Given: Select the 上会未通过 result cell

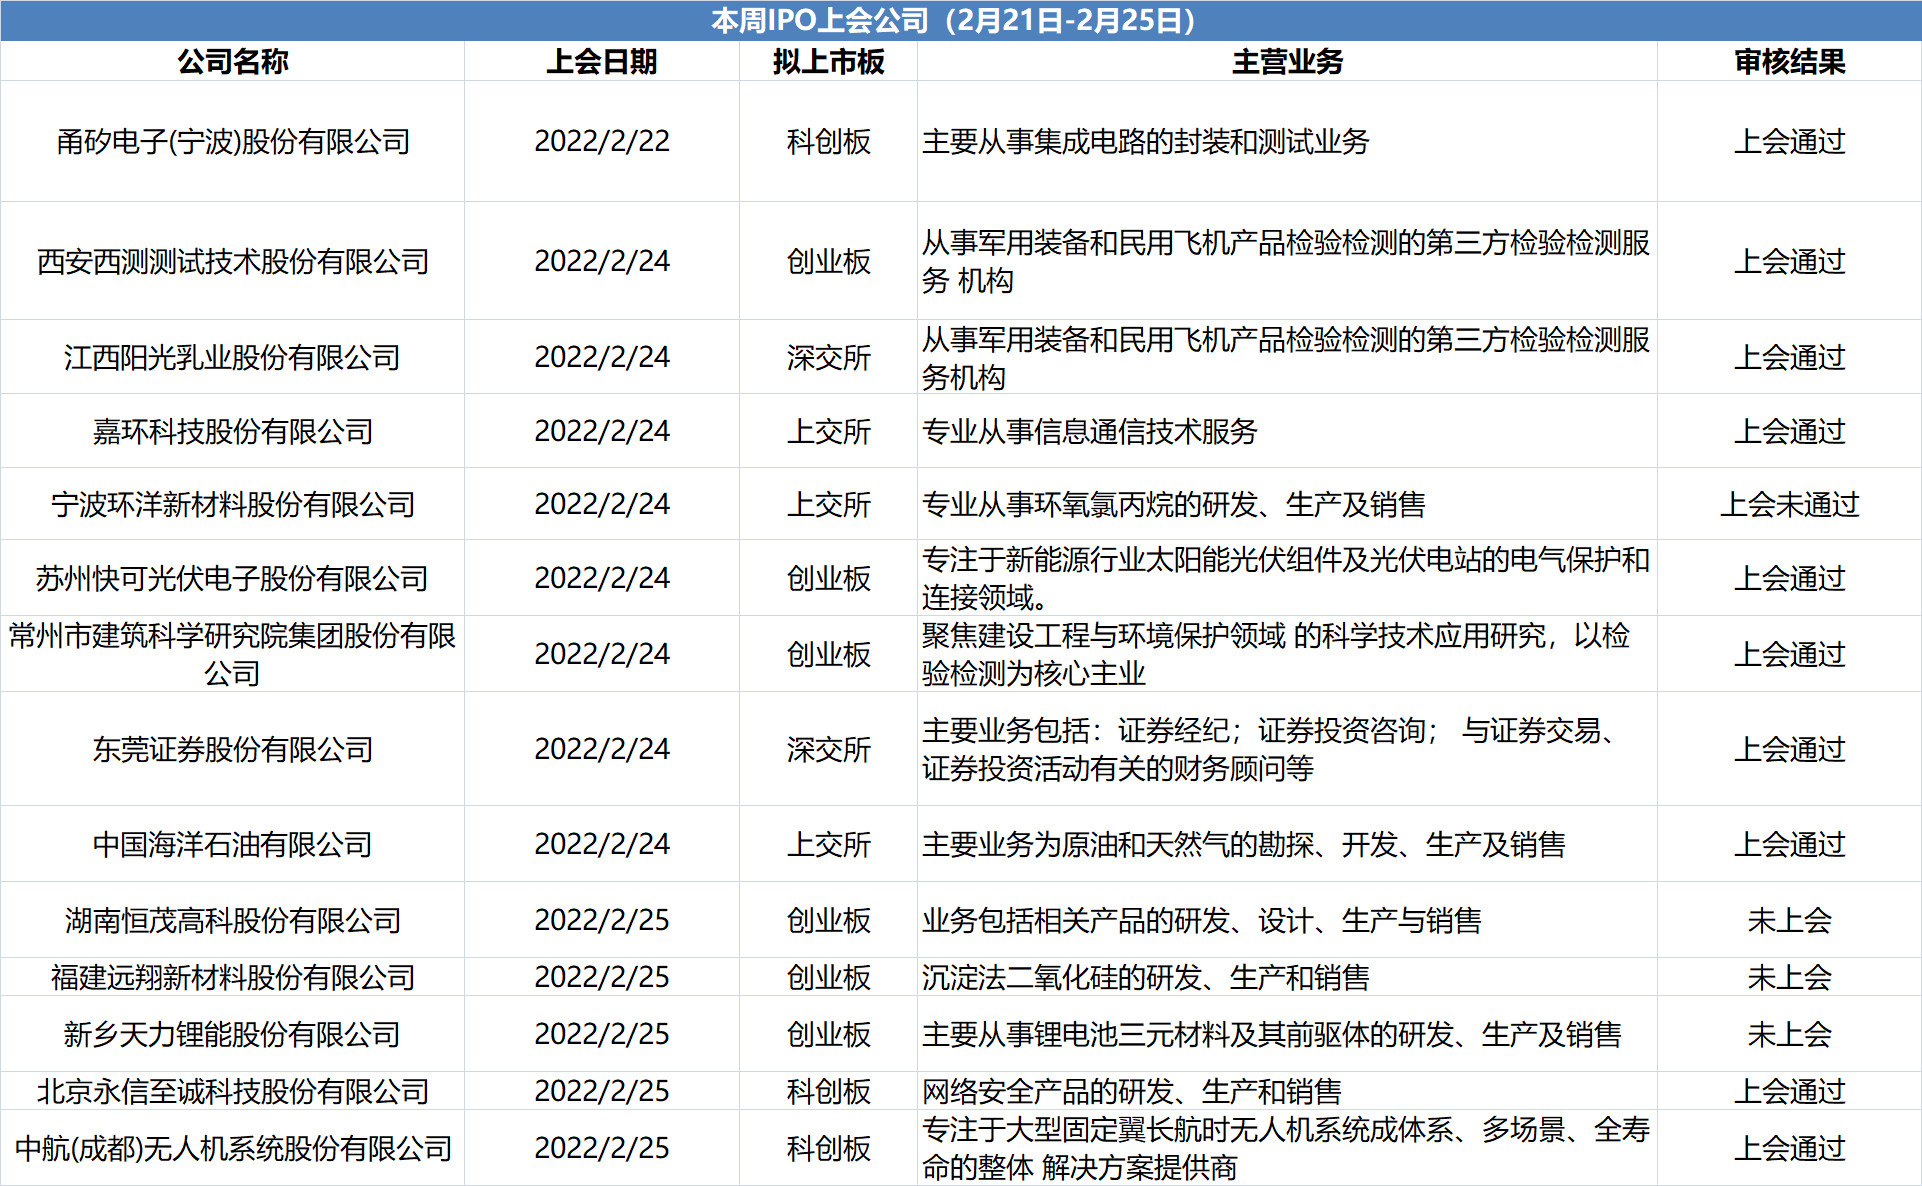Looking at the screenshot, I should coord(1789,504).
